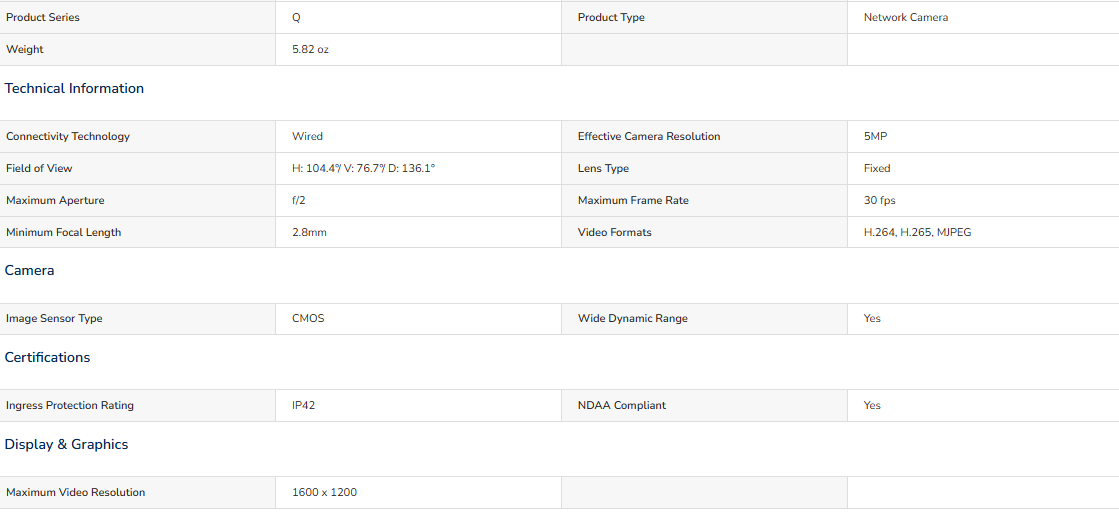
Task: Click the CMOS sensor type value
Action: coord(308,318)
